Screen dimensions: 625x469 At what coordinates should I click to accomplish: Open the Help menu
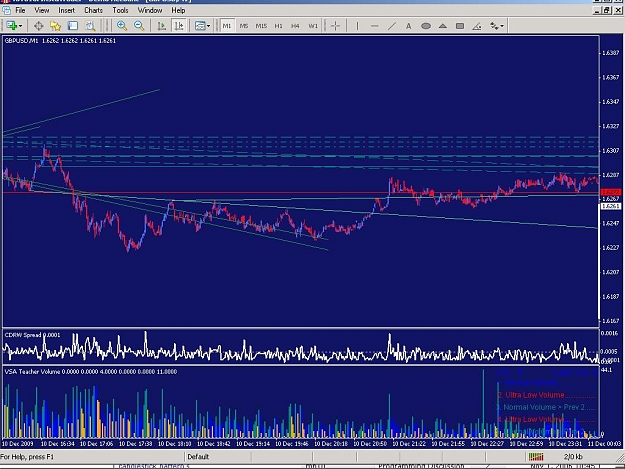tap(178, 10)
